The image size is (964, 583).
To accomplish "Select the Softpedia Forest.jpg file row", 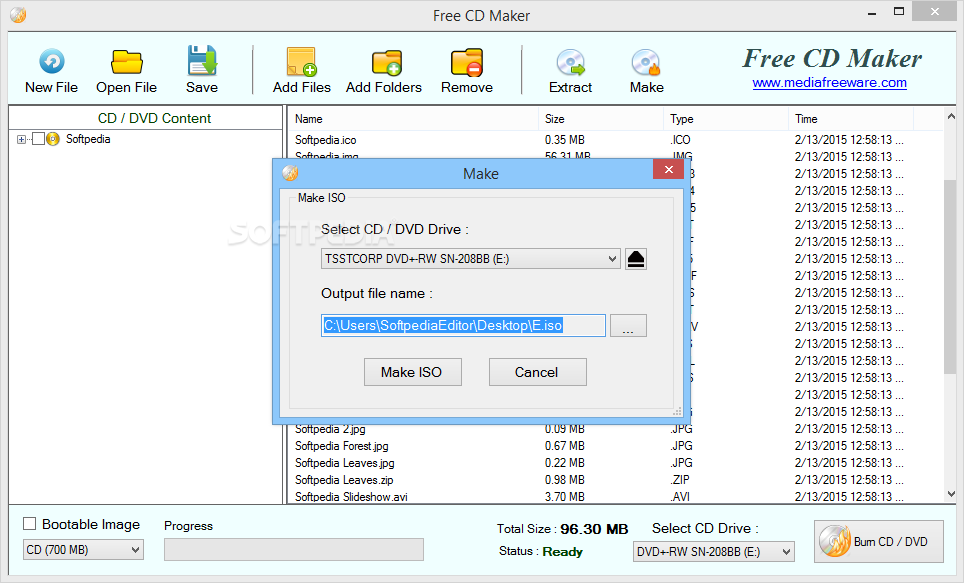I will [615, 446].
